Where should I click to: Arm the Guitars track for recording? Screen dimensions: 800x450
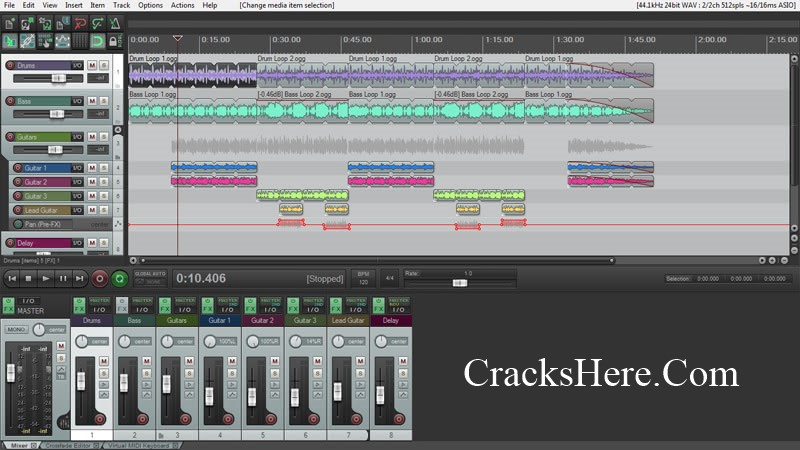[10, 137]
